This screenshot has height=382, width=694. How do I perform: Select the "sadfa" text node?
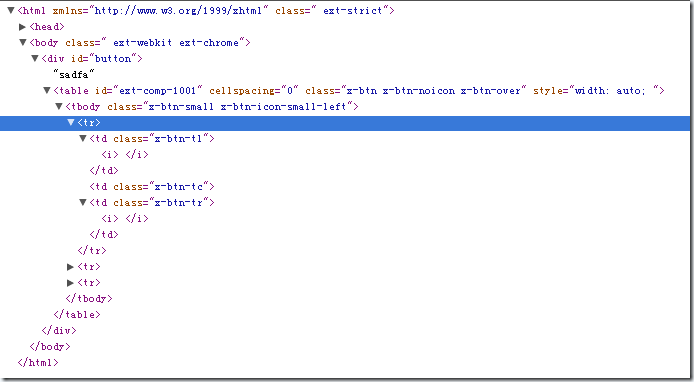74,75
